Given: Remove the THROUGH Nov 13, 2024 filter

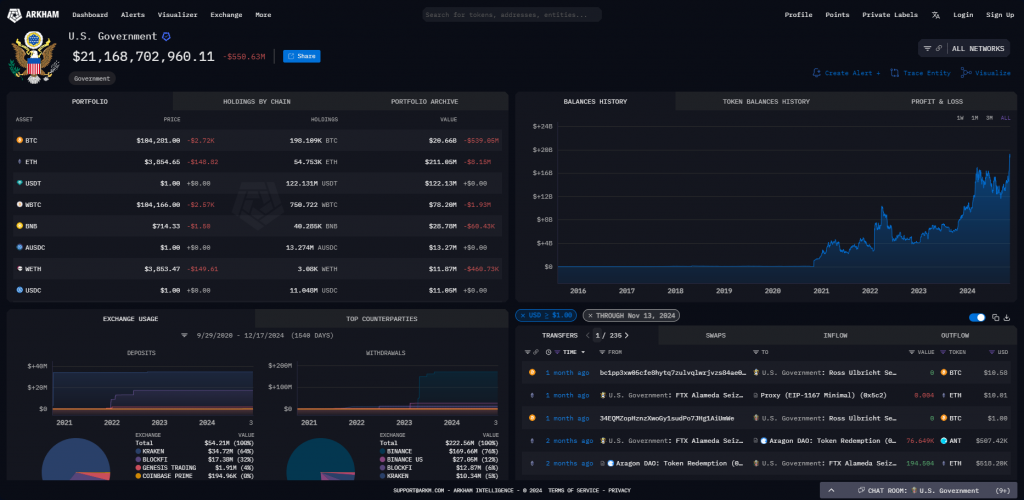Looking at the screenshot, I should coord(590,315).
